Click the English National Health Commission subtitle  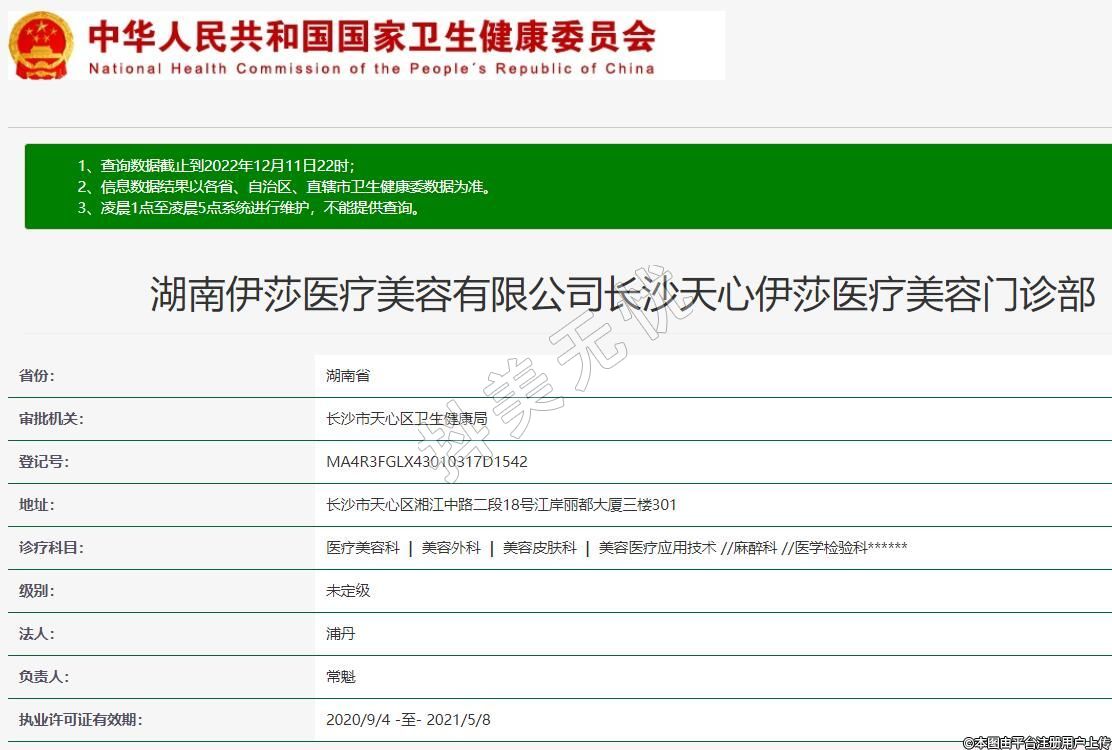tap(372, 69)
